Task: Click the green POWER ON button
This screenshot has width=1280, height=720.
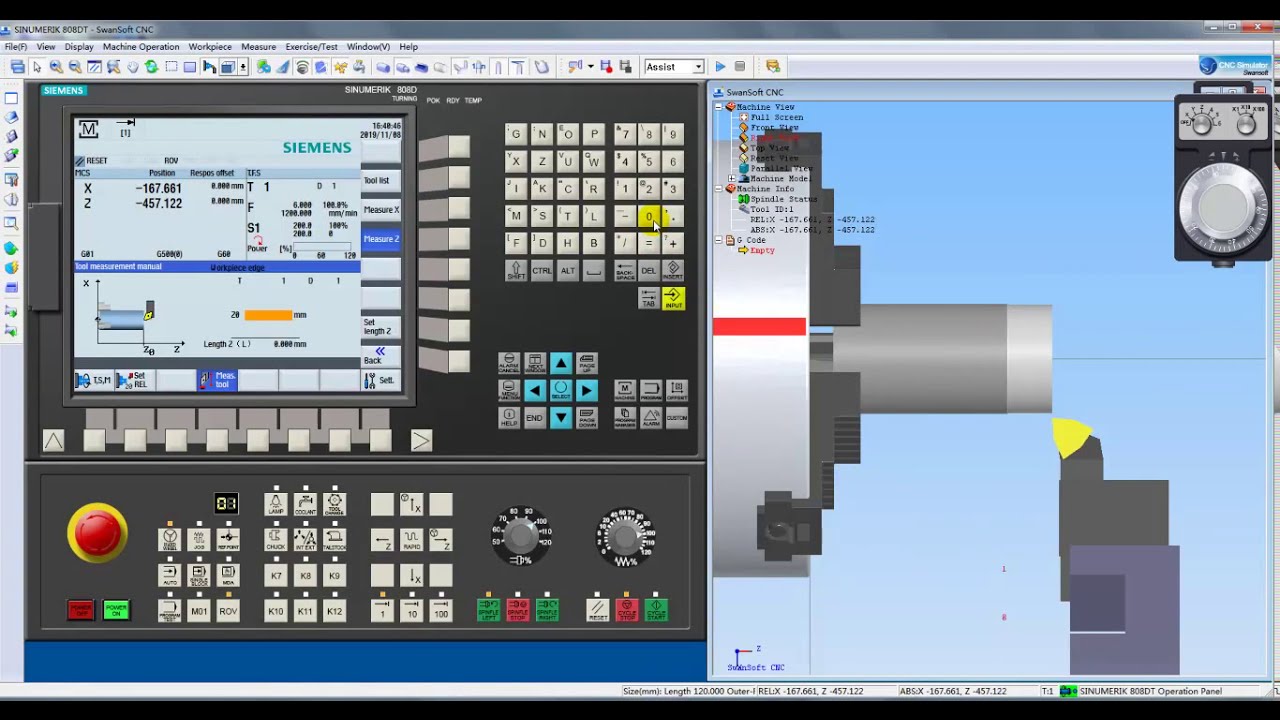Action: pyautogui.click(x=116, y=609)
